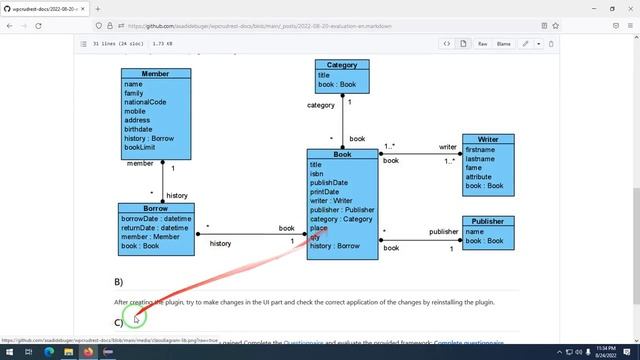
Task: Open the Windows Start menu
Action: click(9, 352)
